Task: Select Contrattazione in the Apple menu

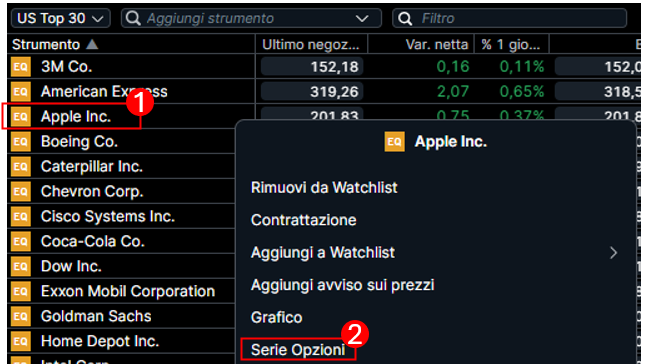Action: (303, 220)
